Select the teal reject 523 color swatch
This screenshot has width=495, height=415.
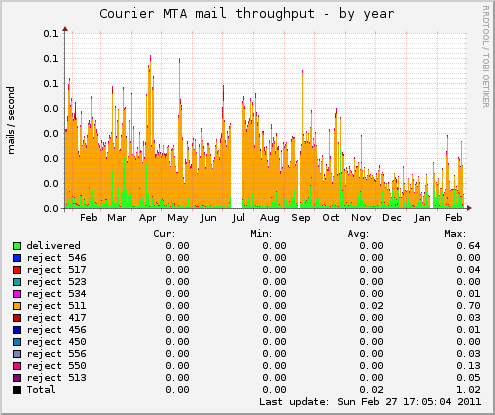tap(17, 282)
